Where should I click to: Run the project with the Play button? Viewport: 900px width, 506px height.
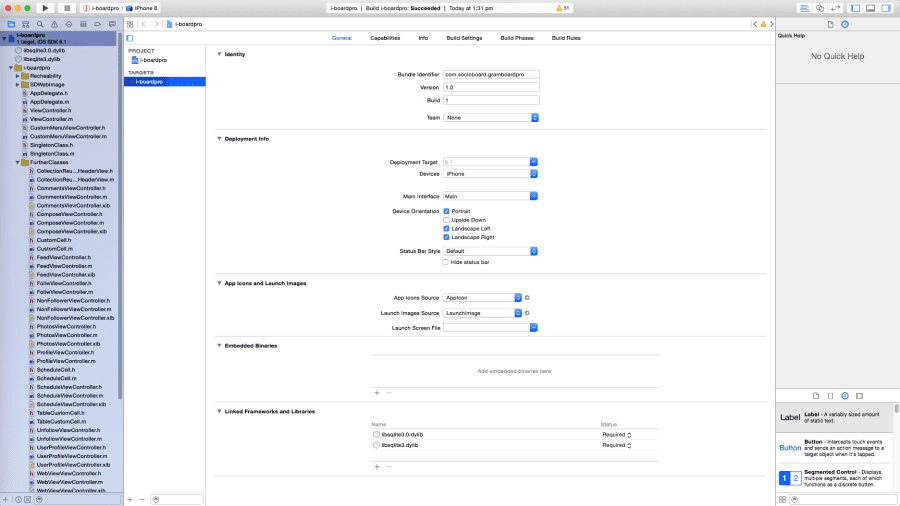[45, 8]
